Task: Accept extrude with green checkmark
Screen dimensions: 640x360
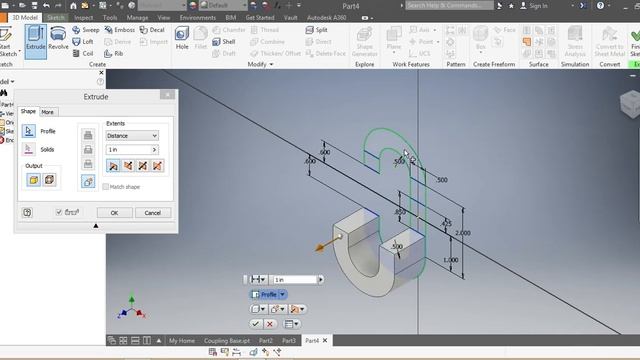Action: pos(256,324)
